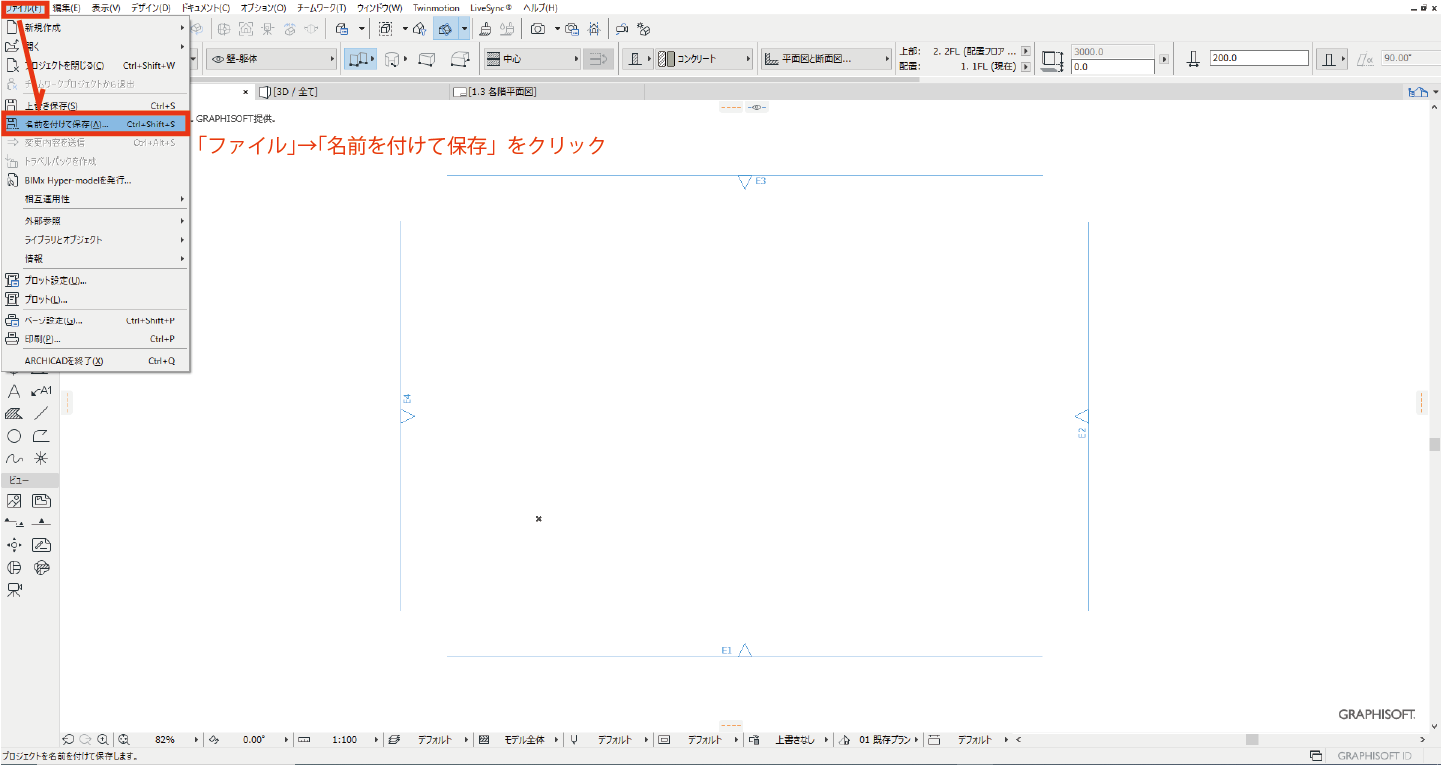The width and height of the screenshot is (1441, 765).
Task: Open the 編集(E) menu
Action: pyautogui.click(x=67, y=7)
